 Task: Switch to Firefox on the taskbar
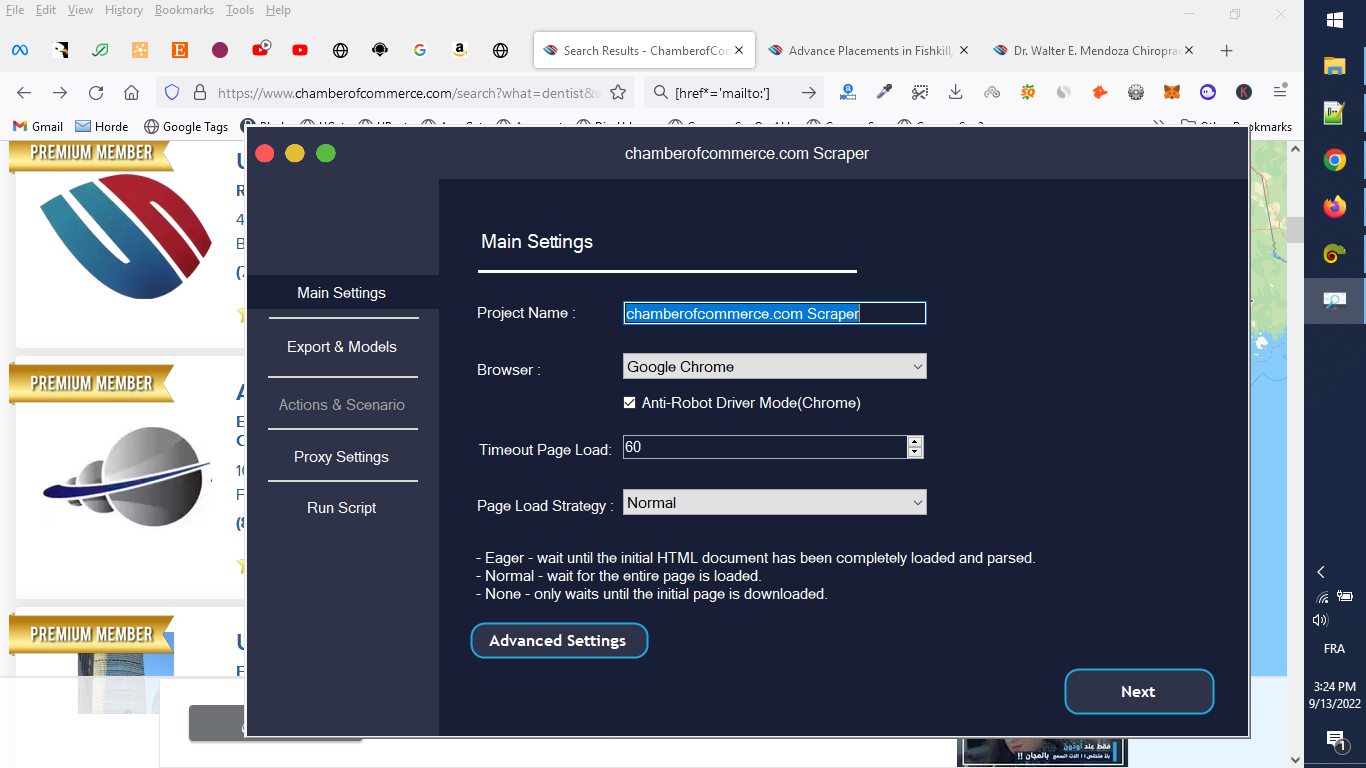pyautogui.click(x=1335, y=207)
